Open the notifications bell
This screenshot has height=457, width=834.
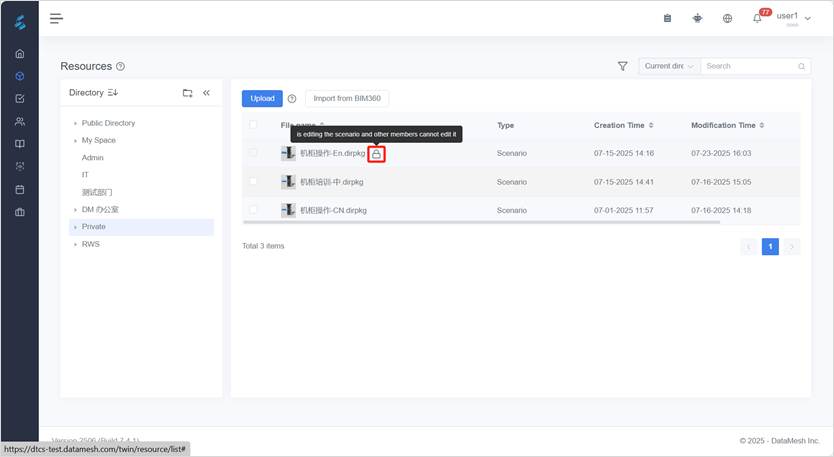point(757,18)
